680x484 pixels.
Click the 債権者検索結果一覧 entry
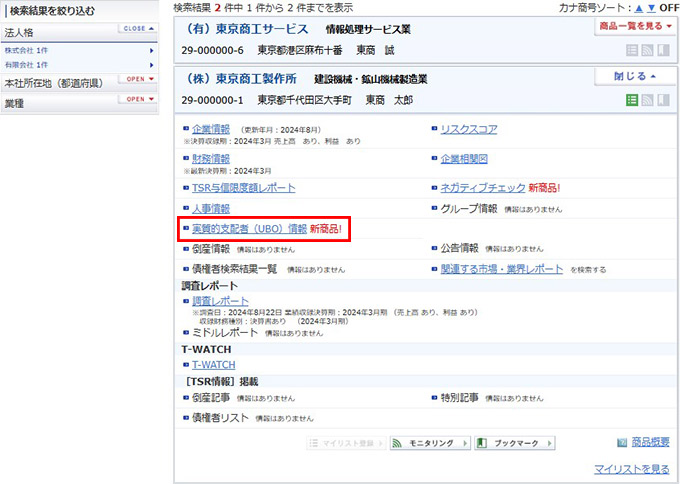tap(234, 269)
